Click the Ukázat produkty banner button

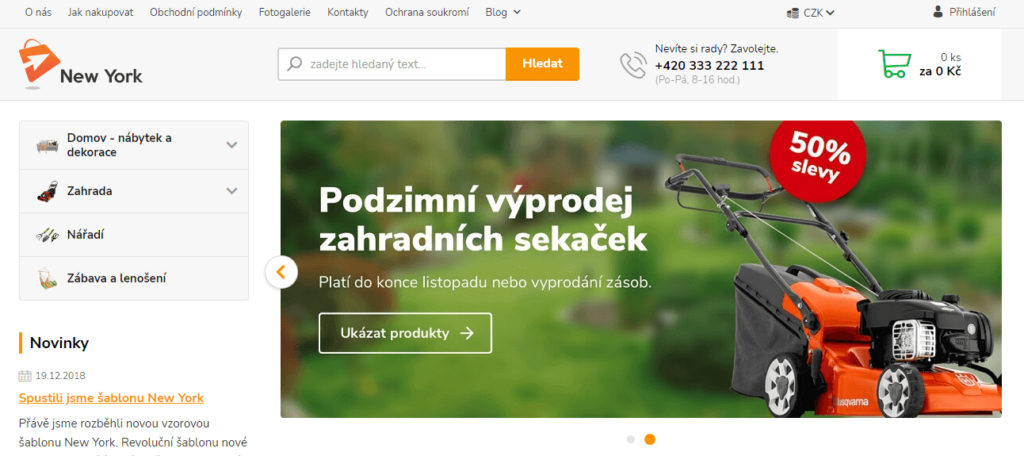click(406, 333)
